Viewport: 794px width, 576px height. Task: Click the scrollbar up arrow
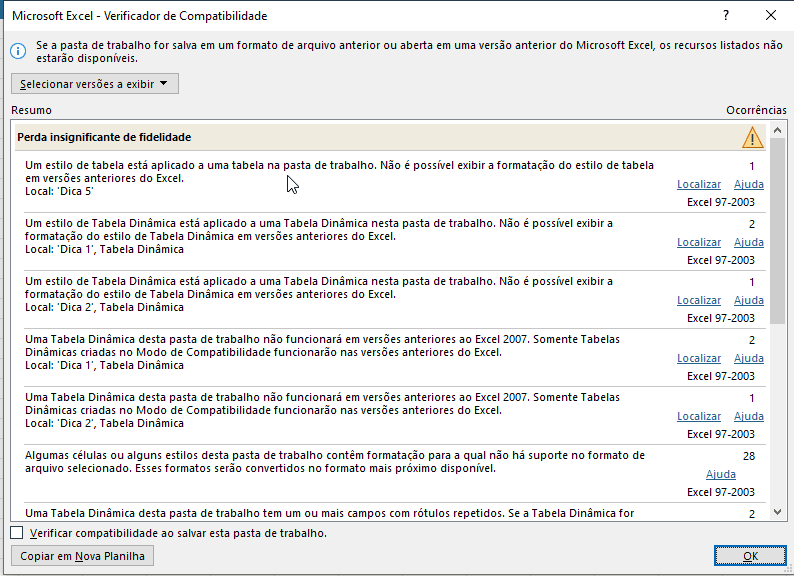point(777,130)
